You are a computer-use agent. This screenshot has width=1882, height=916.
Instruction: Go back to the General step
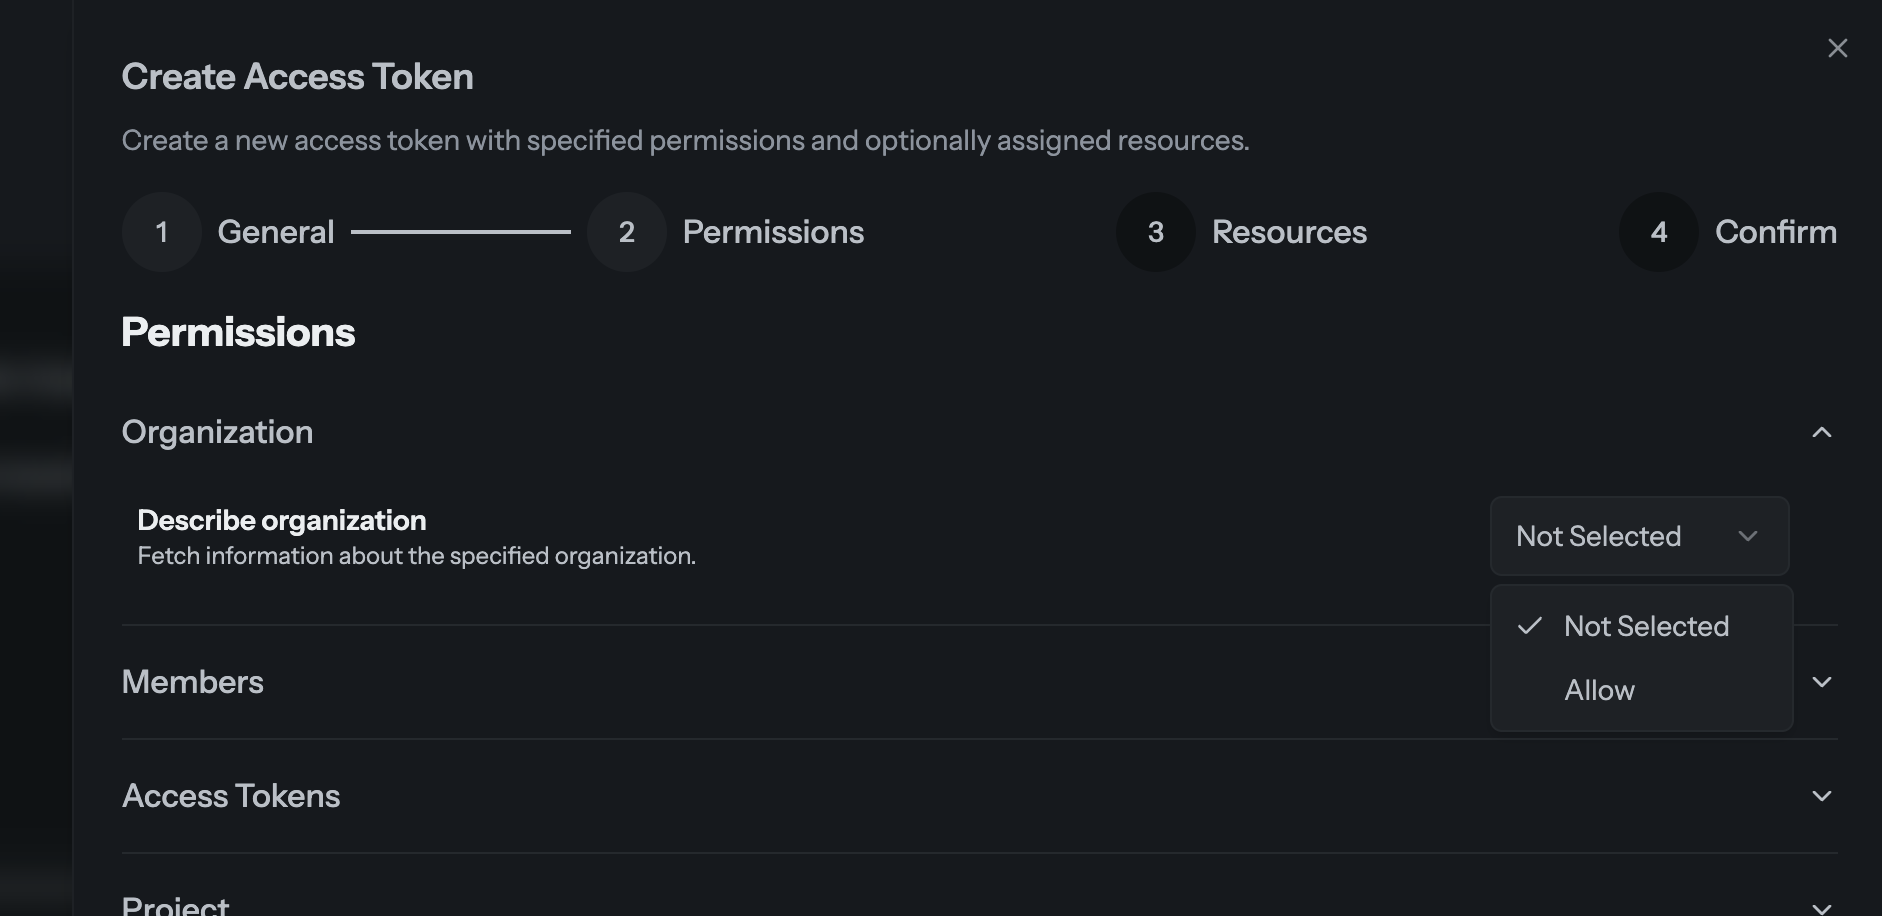(x=276, y=231)
